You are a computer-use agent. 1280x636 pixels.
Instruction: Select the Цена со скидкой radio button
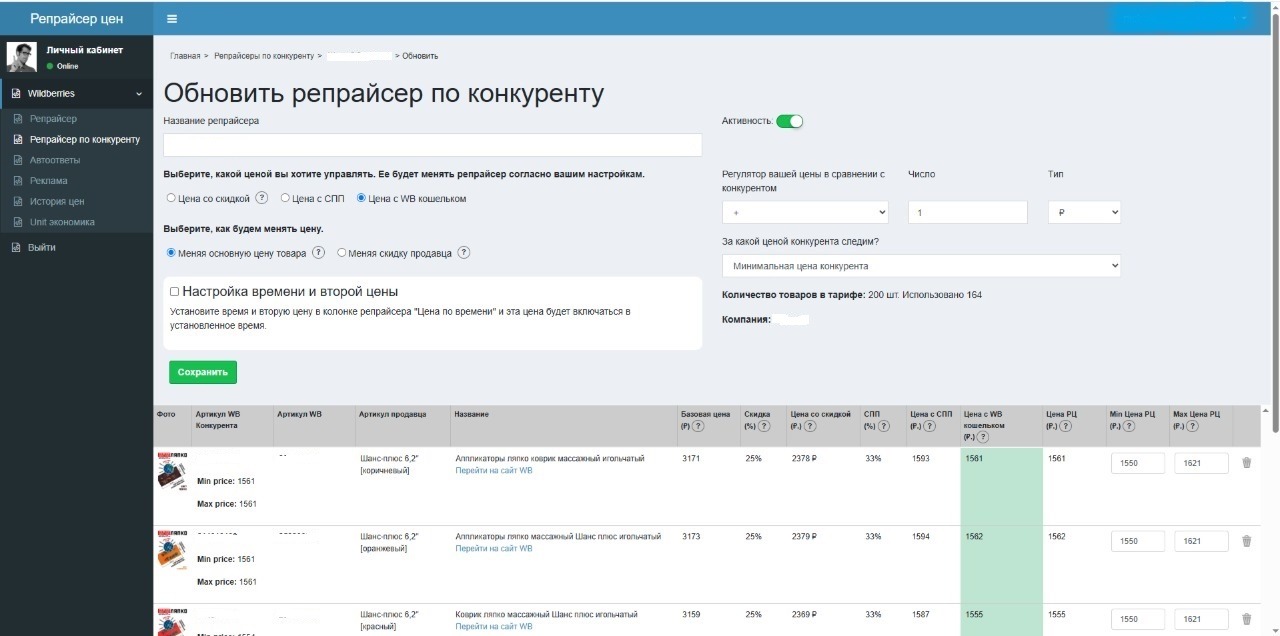(171, 198)
